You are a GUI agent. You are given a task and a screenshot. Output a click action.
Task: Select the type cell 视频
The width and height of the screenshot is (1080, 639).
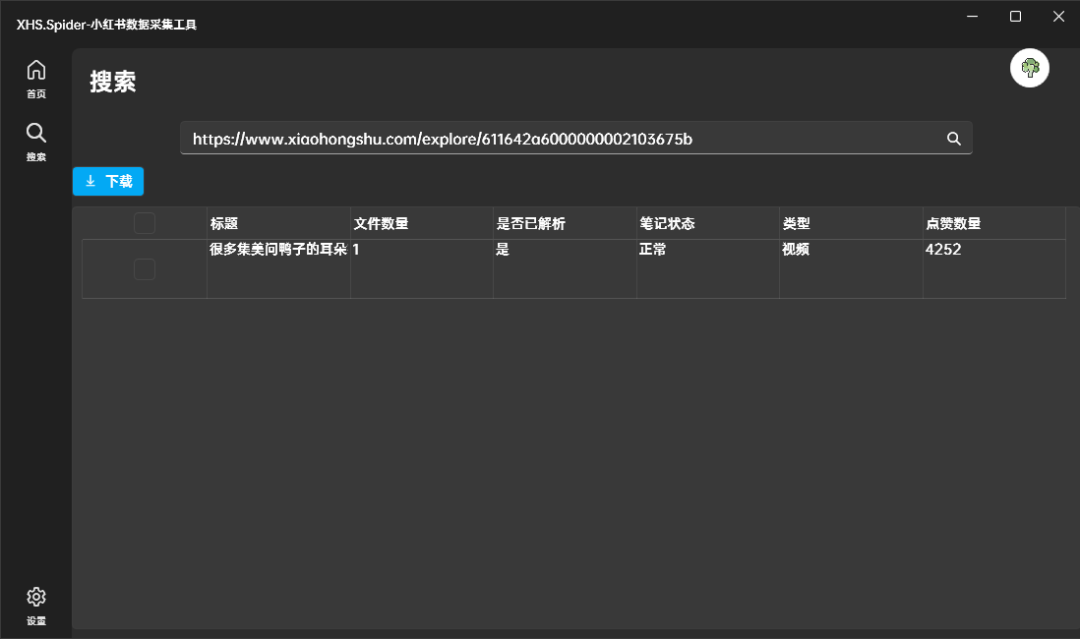tap(851, 269)
